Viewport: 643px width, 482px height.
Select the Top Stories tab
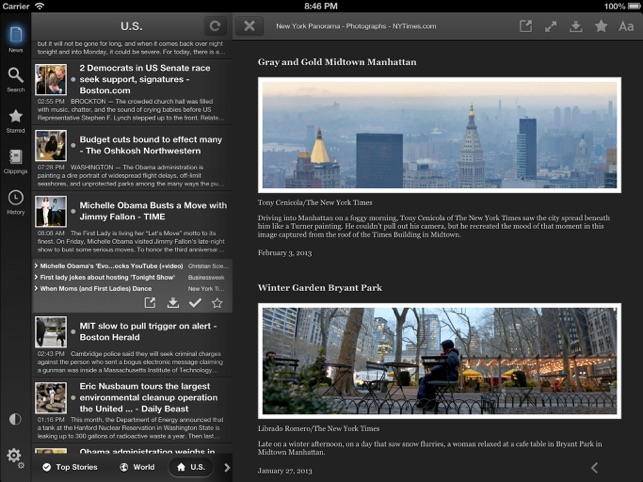coord(70,467)
